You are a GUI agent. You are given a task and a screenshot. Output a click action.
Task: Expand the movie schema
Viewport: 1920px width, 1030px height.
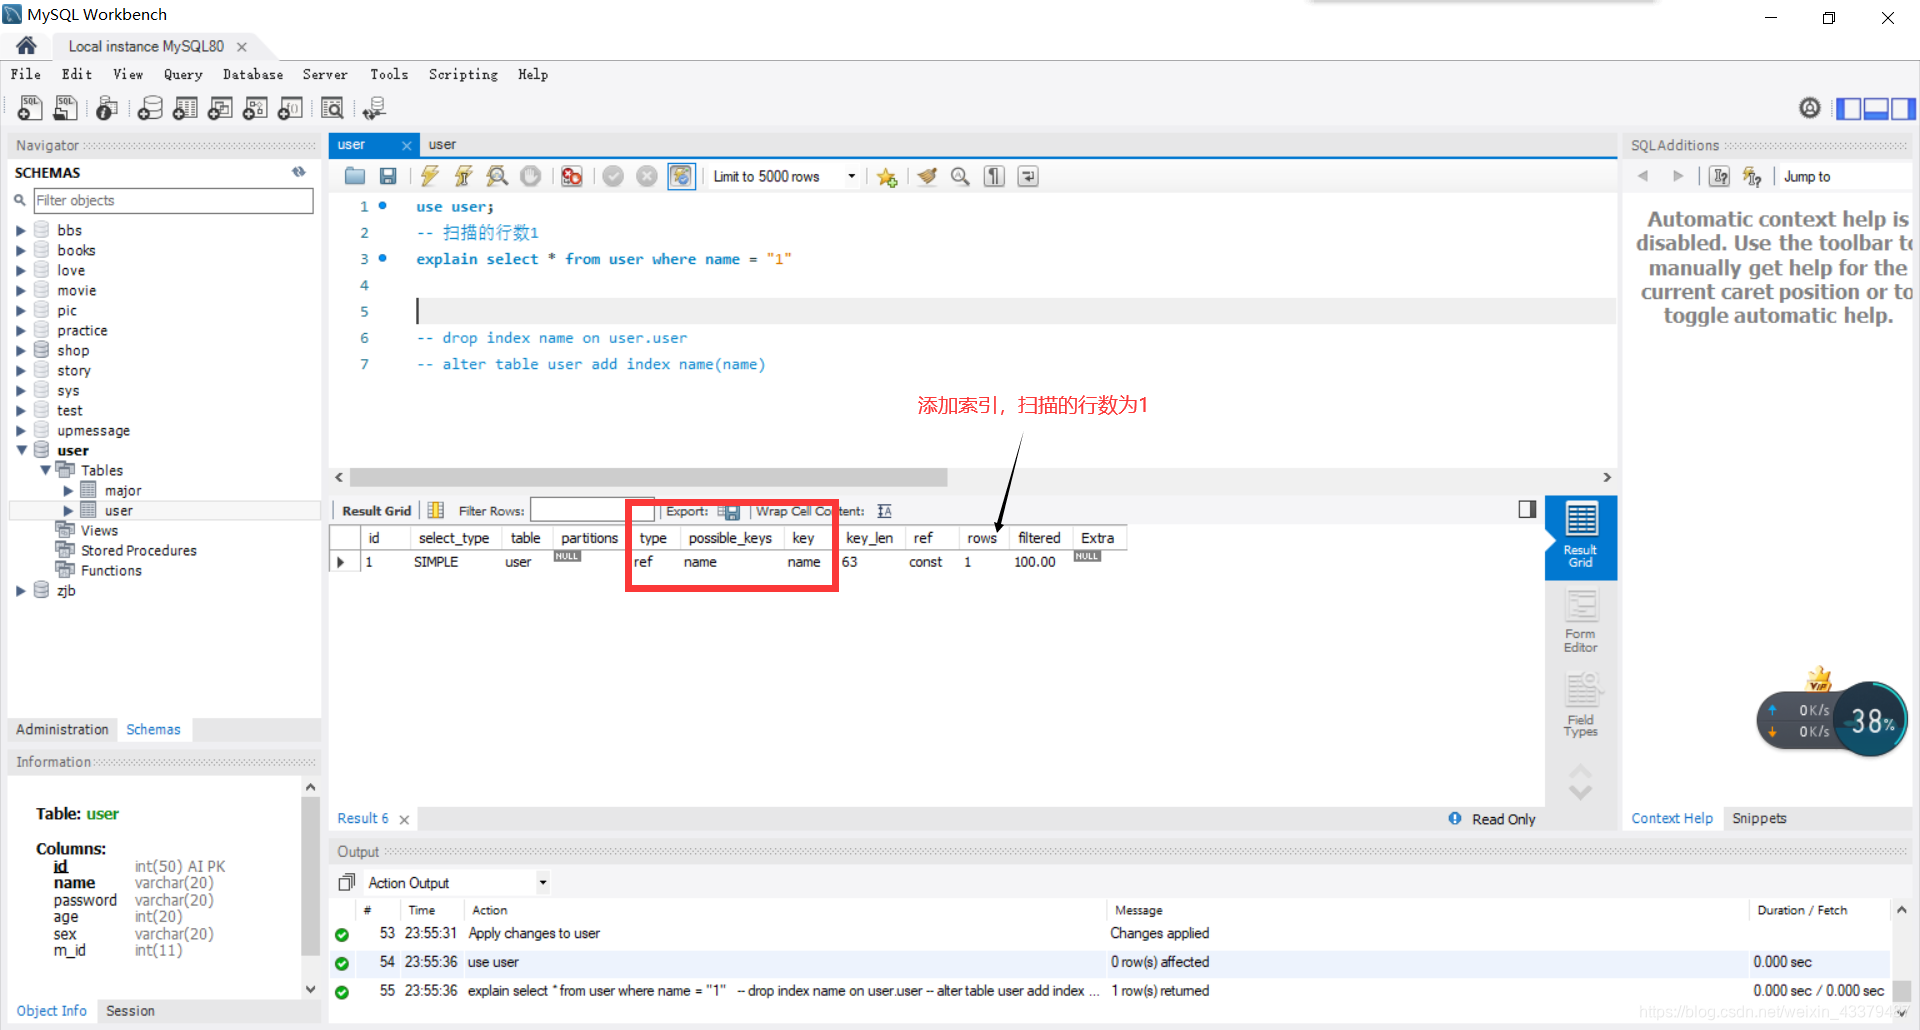coord(21,291)
